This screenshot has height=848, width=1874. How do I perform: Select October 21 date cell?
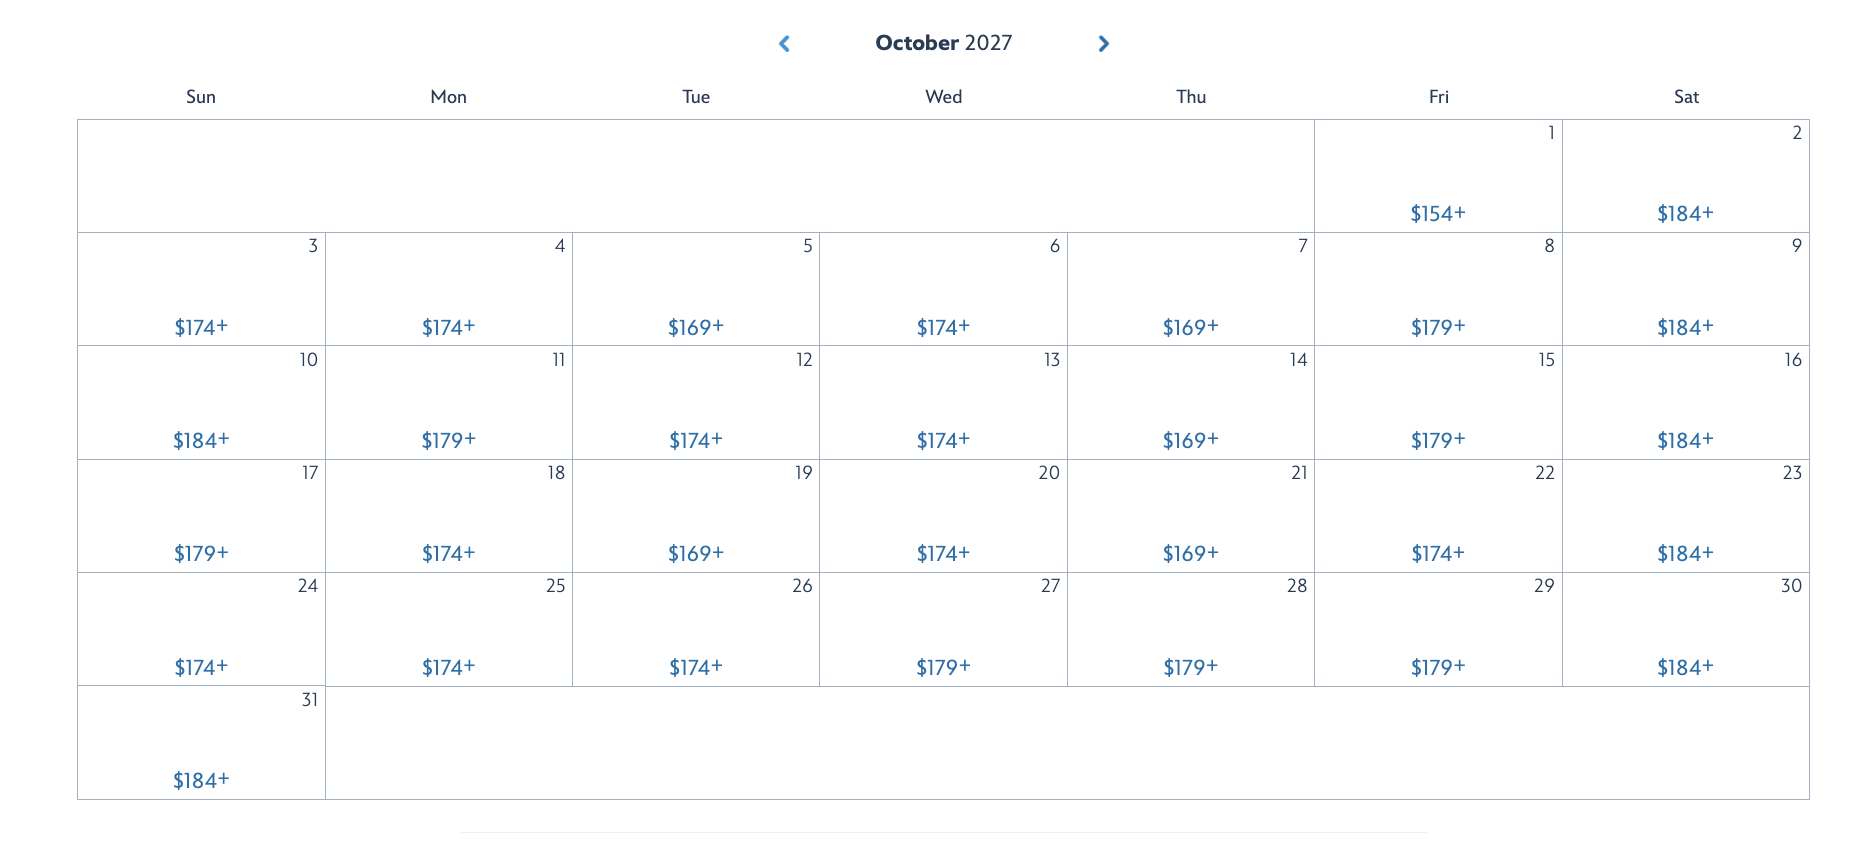(x=1190, y=516)
